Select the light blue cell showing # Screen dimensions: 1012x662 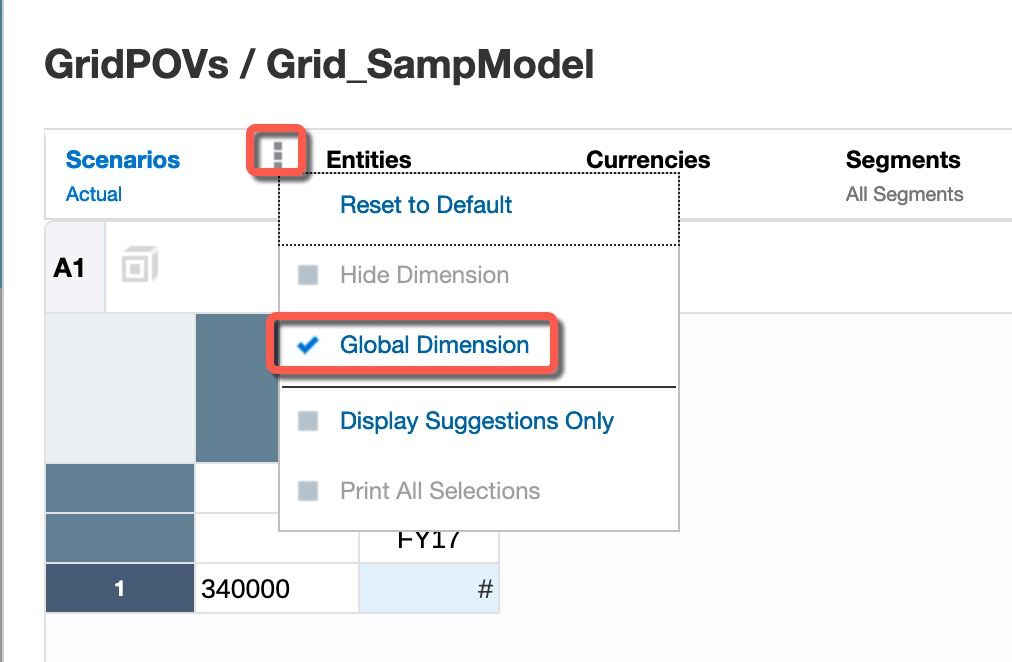(x=428, y=589)
